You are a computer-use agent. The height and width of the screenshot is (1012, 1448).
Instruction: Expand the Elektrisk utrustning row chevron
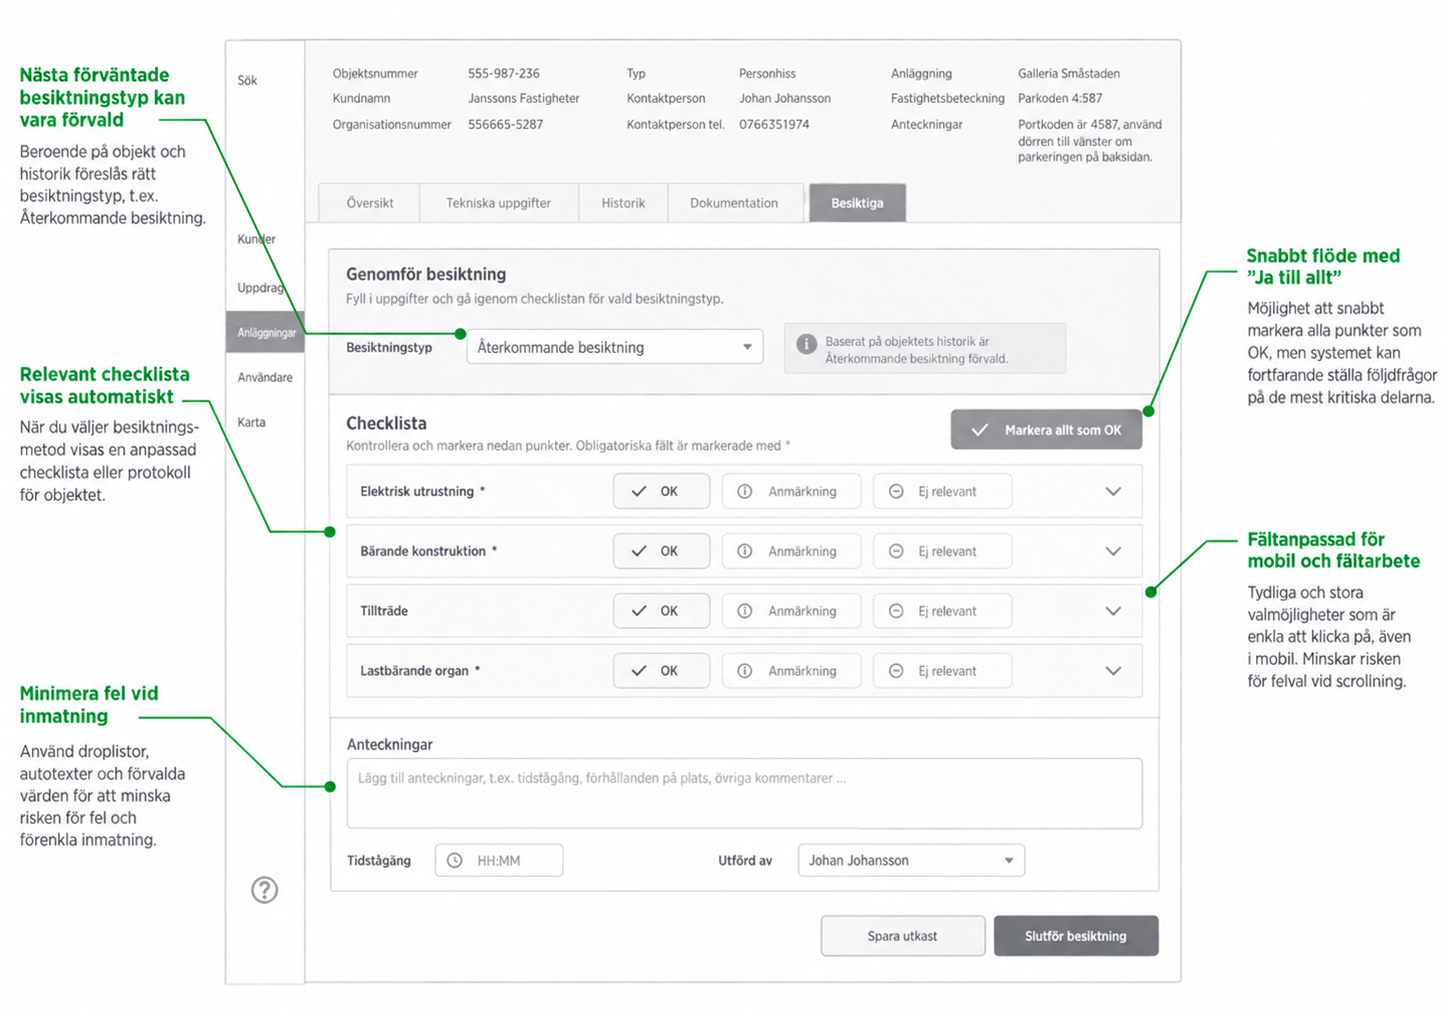1113,491
